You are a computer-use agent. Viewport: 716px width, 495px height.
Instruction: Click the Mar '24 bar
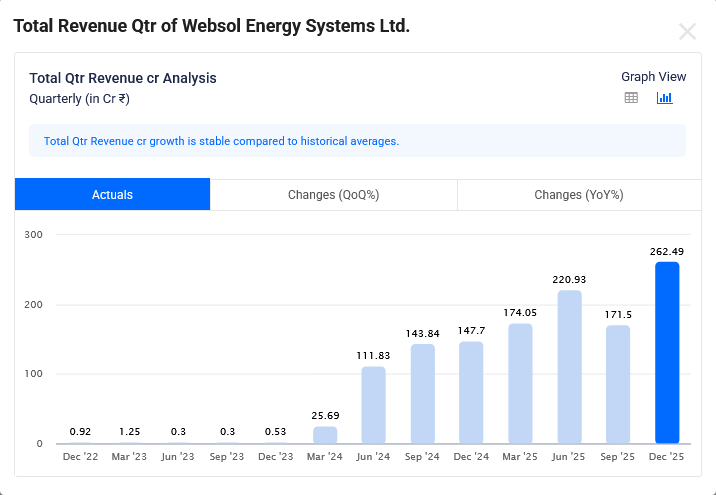pos(325,435)
